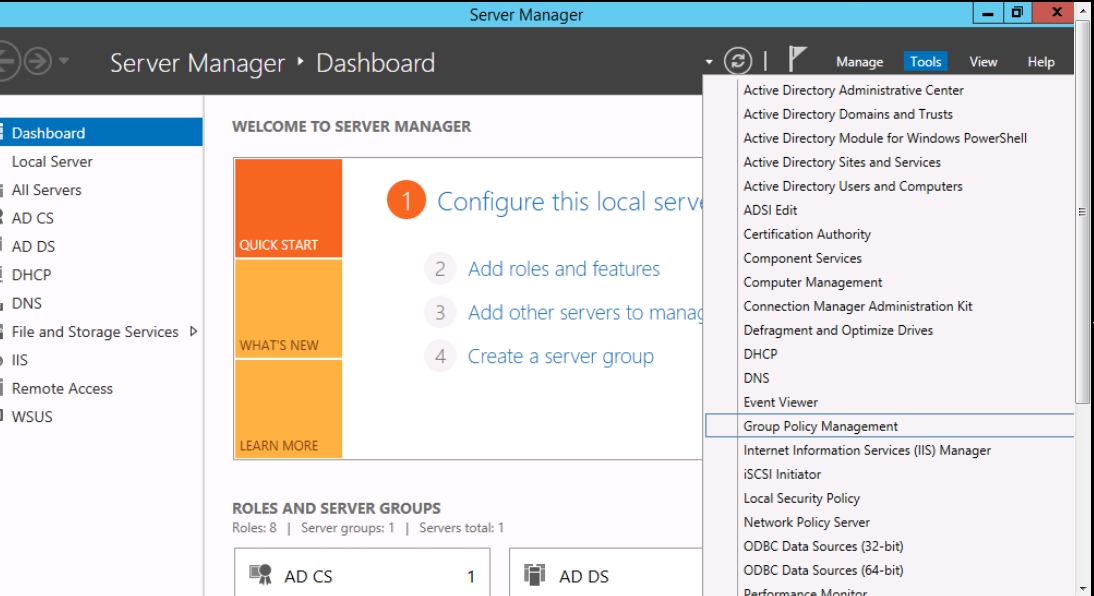This screenshot has height=596, width=1094.
Task: Expand File and Storage Services submenu arrow
Action: (193, 331)
